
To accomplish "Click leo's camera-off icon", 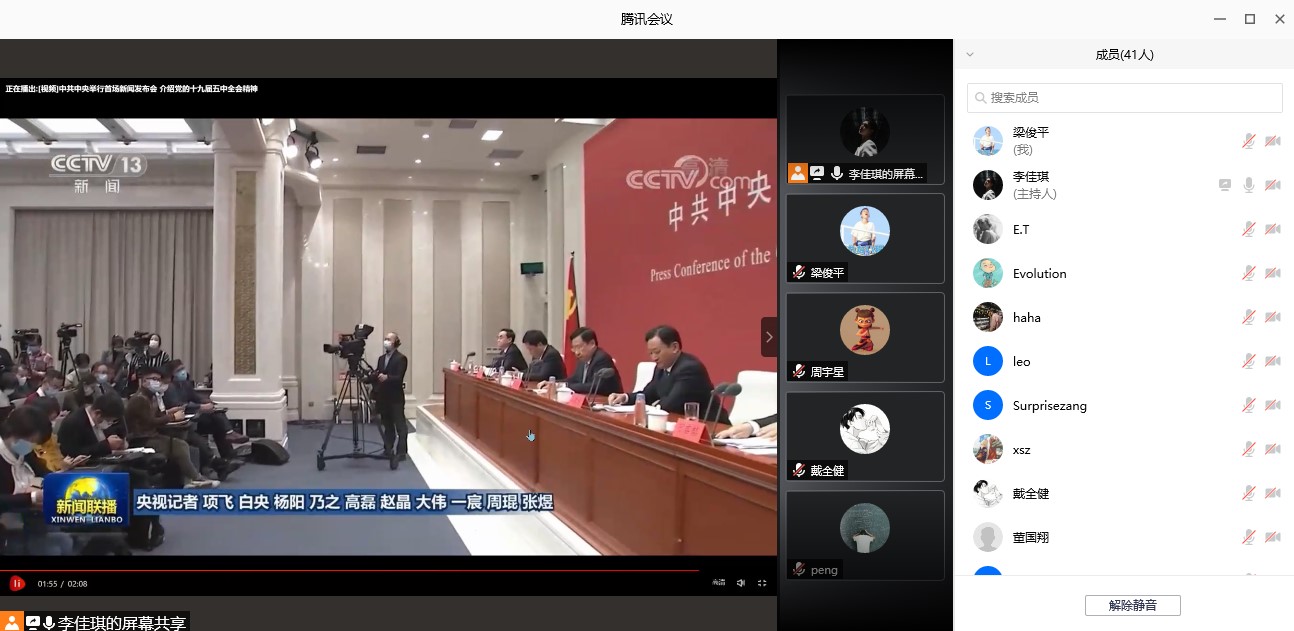I will (1273, 361).
